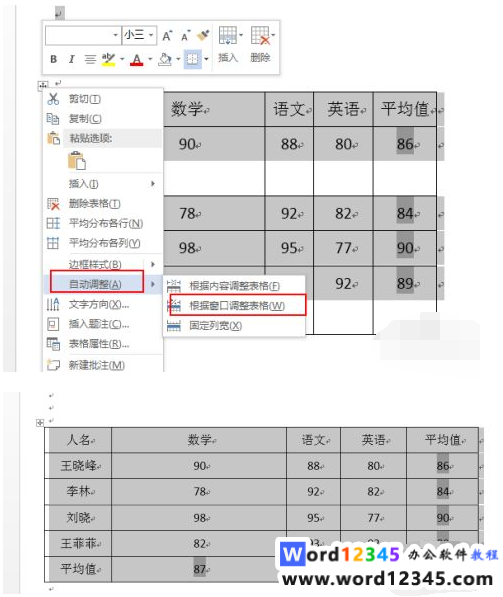Click the borders button

pos(193,59)
